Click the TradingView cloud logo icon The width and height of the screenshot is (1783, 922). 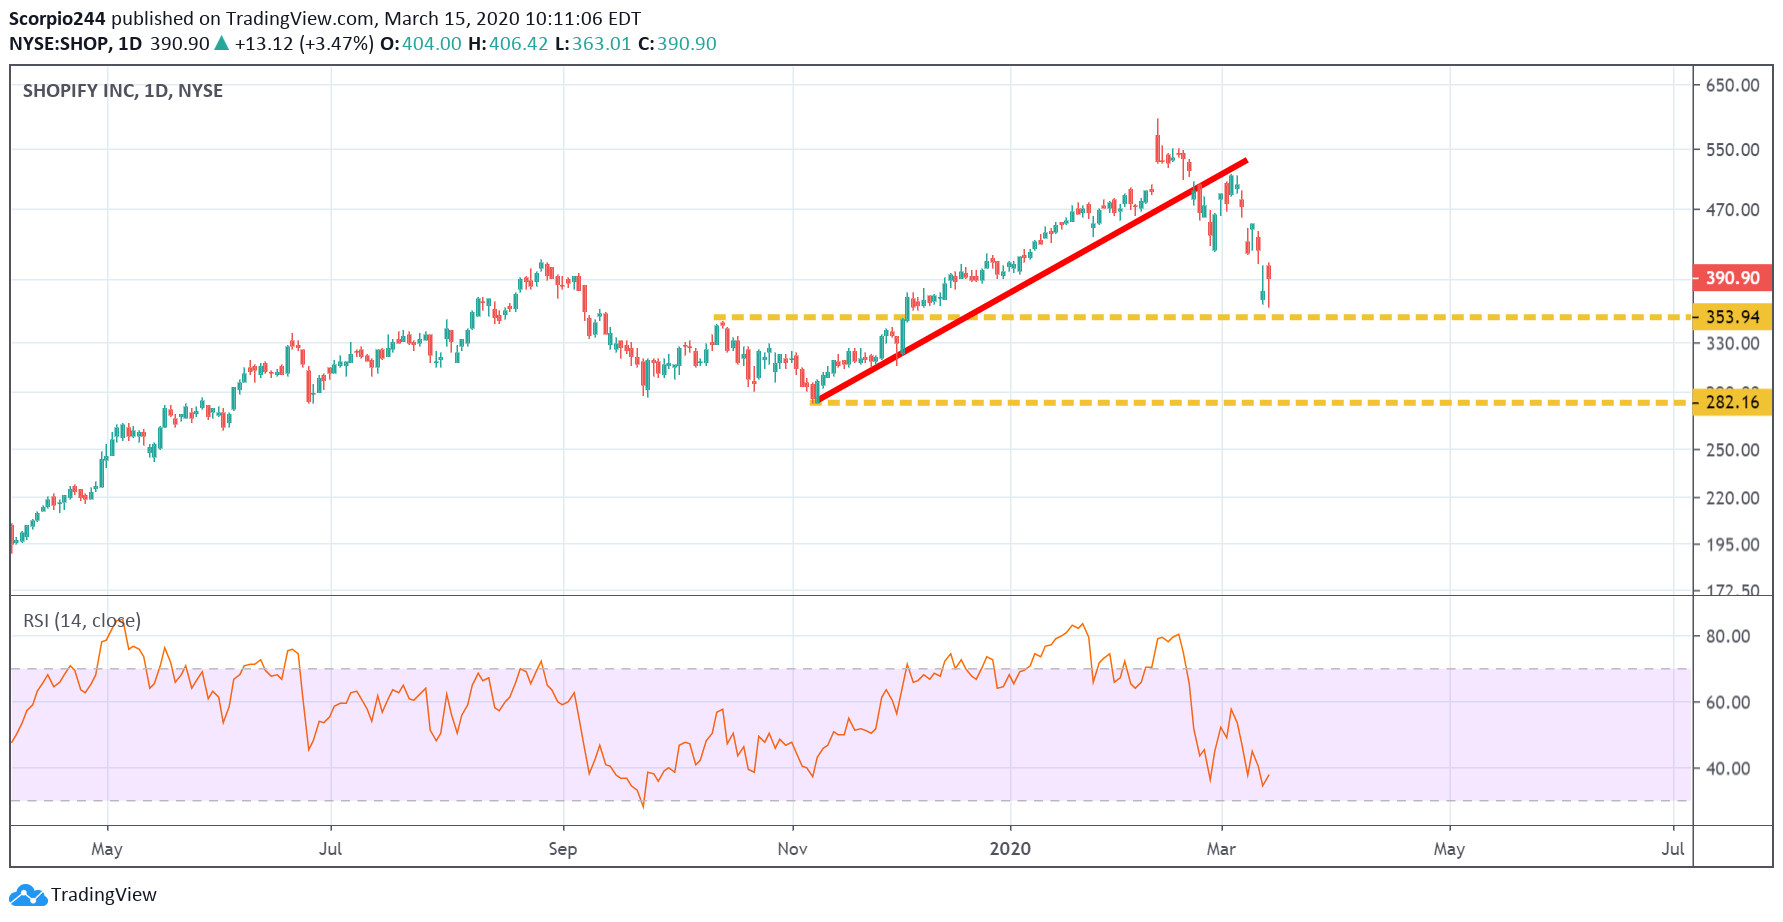click(x=27, y=895)
